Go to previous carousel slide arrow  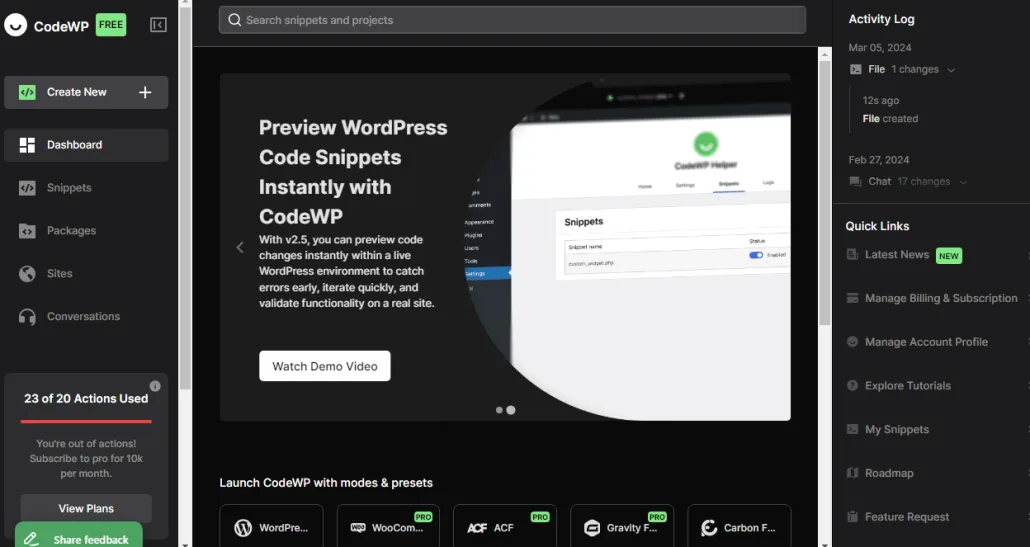240,247
